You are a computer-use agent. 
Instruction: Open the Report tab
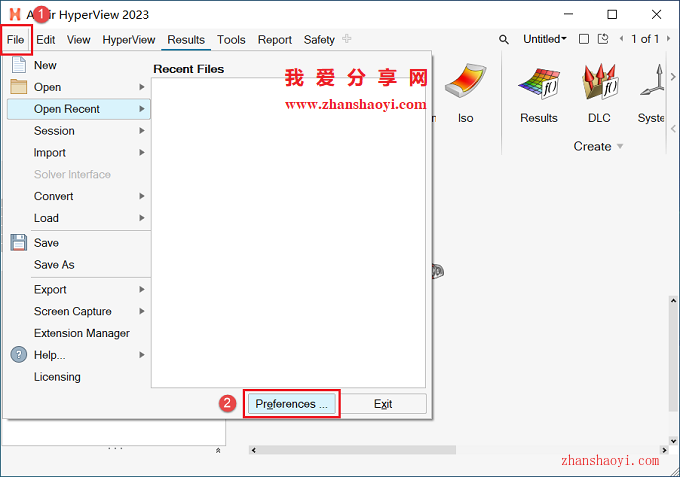[275, 40]
